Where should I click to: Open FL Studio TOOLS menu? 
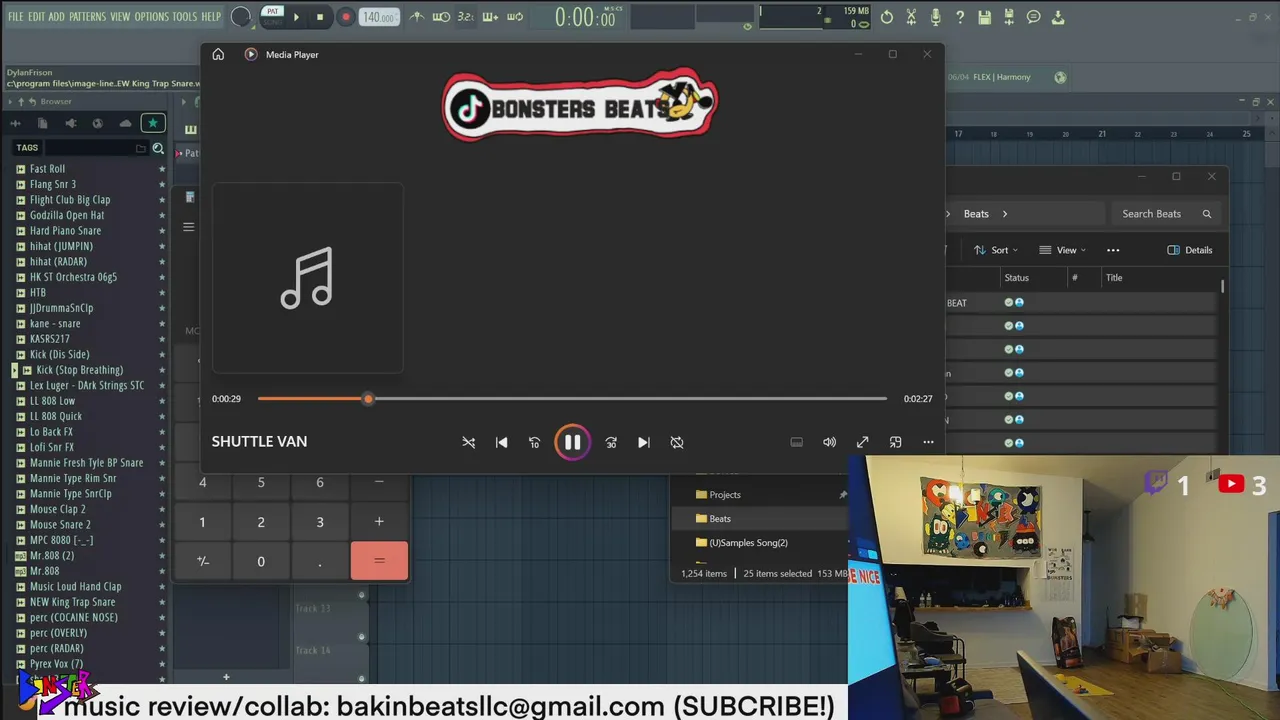[185, 17]
